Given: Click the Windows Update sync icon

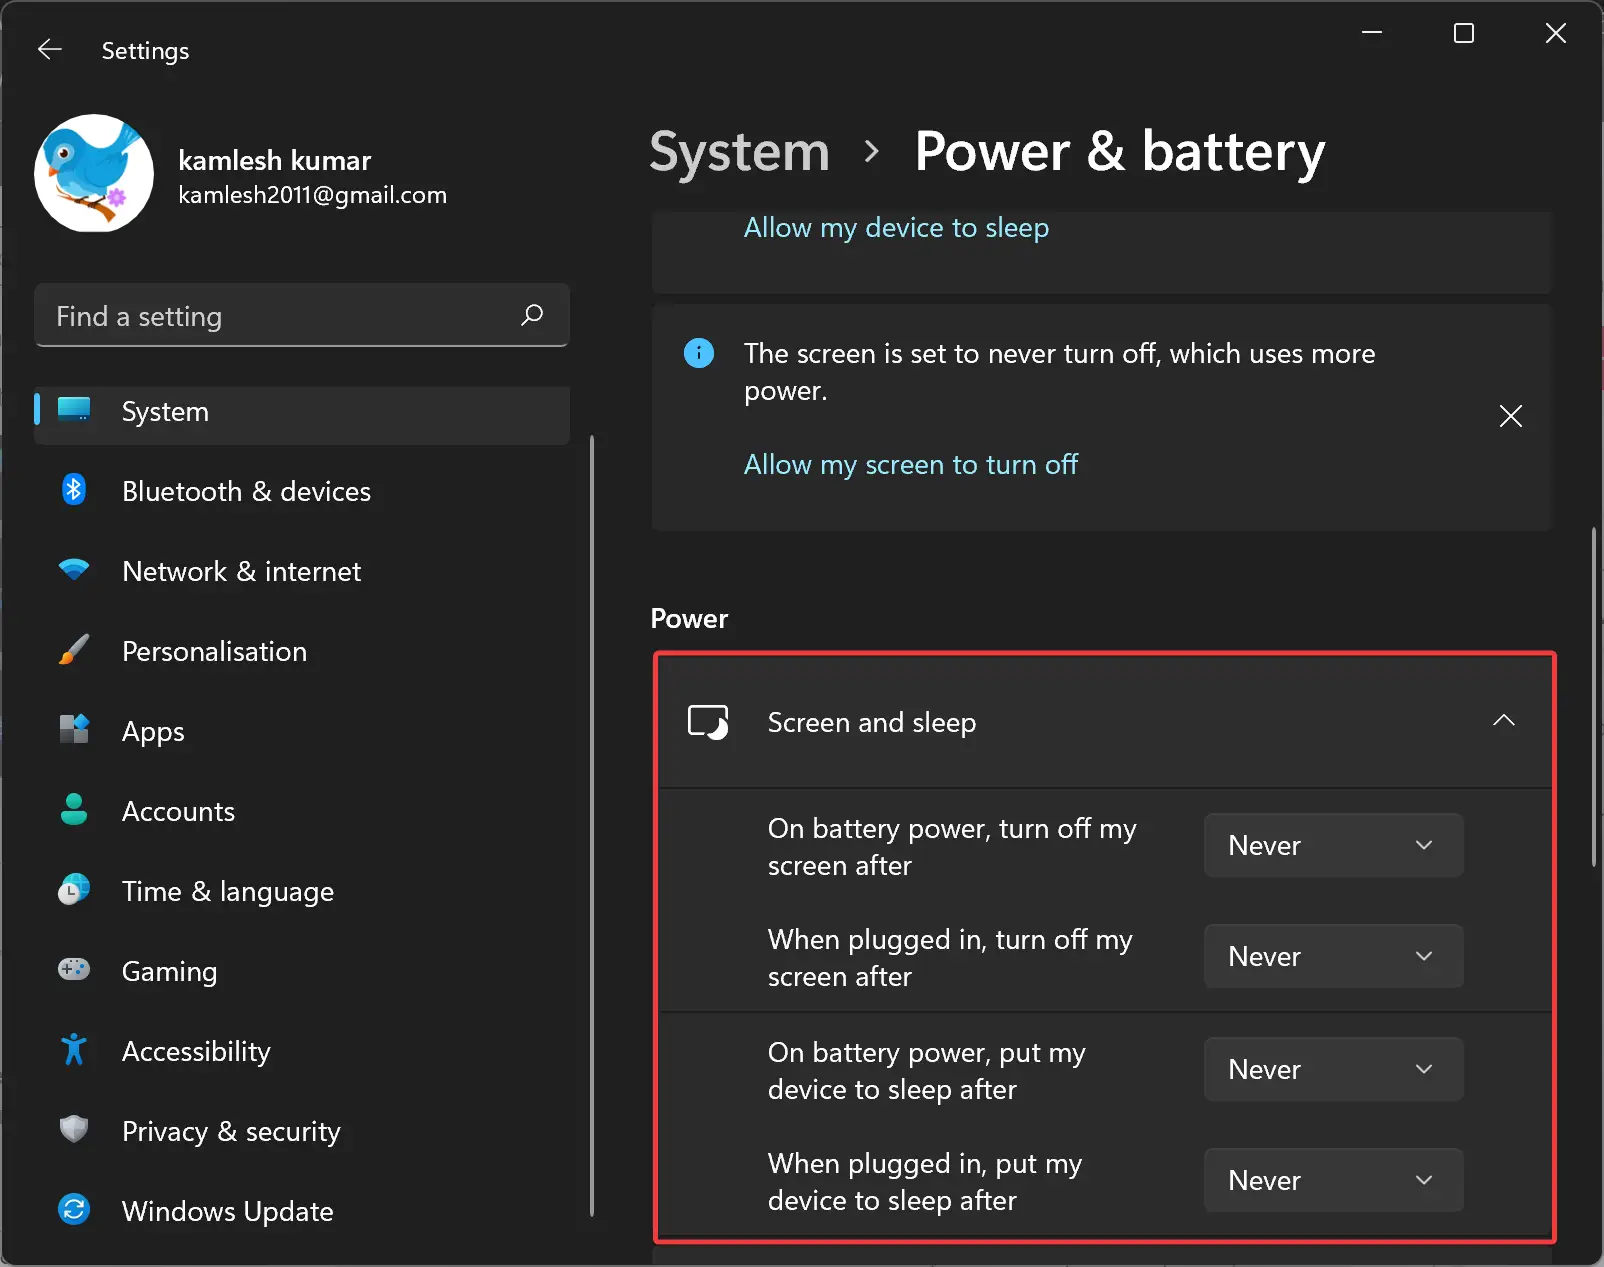Looking at the screenshot, I should [x=74, y=1210].
